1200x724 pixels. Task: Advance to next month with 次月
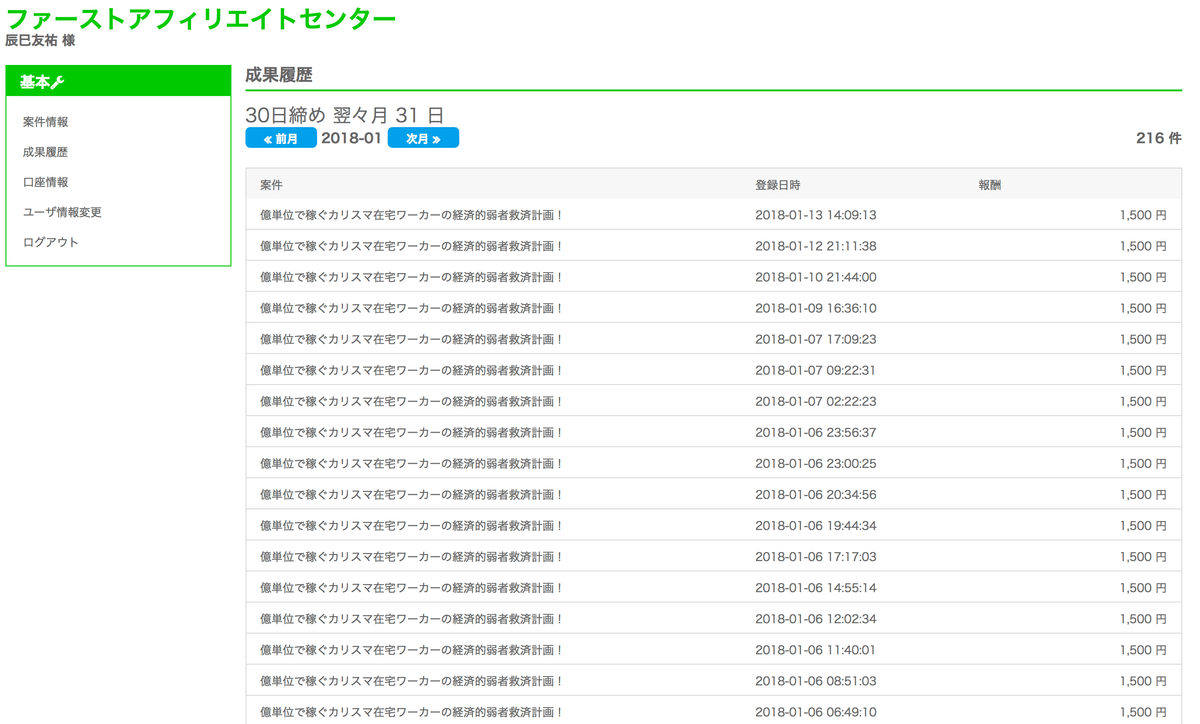pyautogui.click(x=423, y=137)
